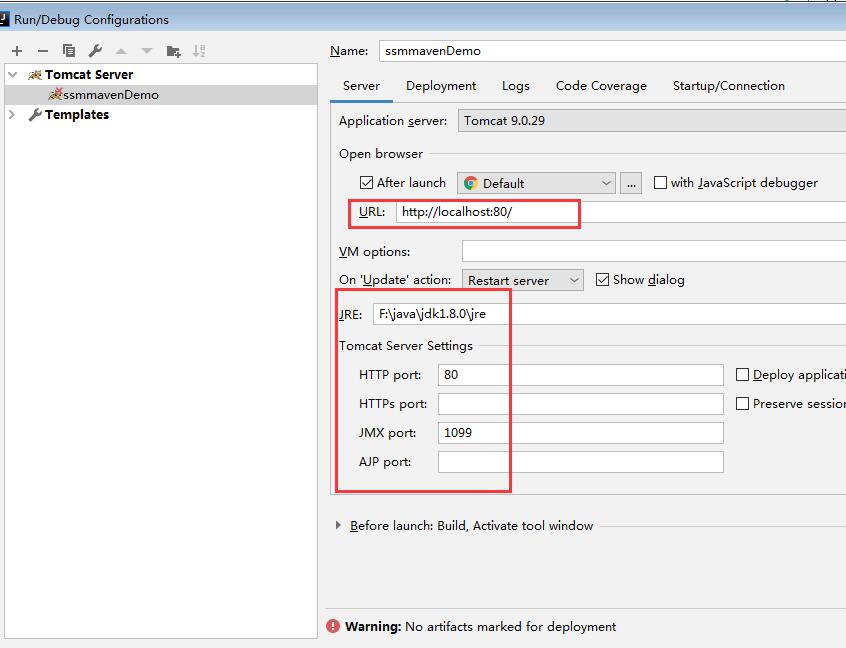Image resolution: width=846 pixels, height=648 pixels.
Task: Open the Restart server action dropdown
Action: [x=522, y=280]
